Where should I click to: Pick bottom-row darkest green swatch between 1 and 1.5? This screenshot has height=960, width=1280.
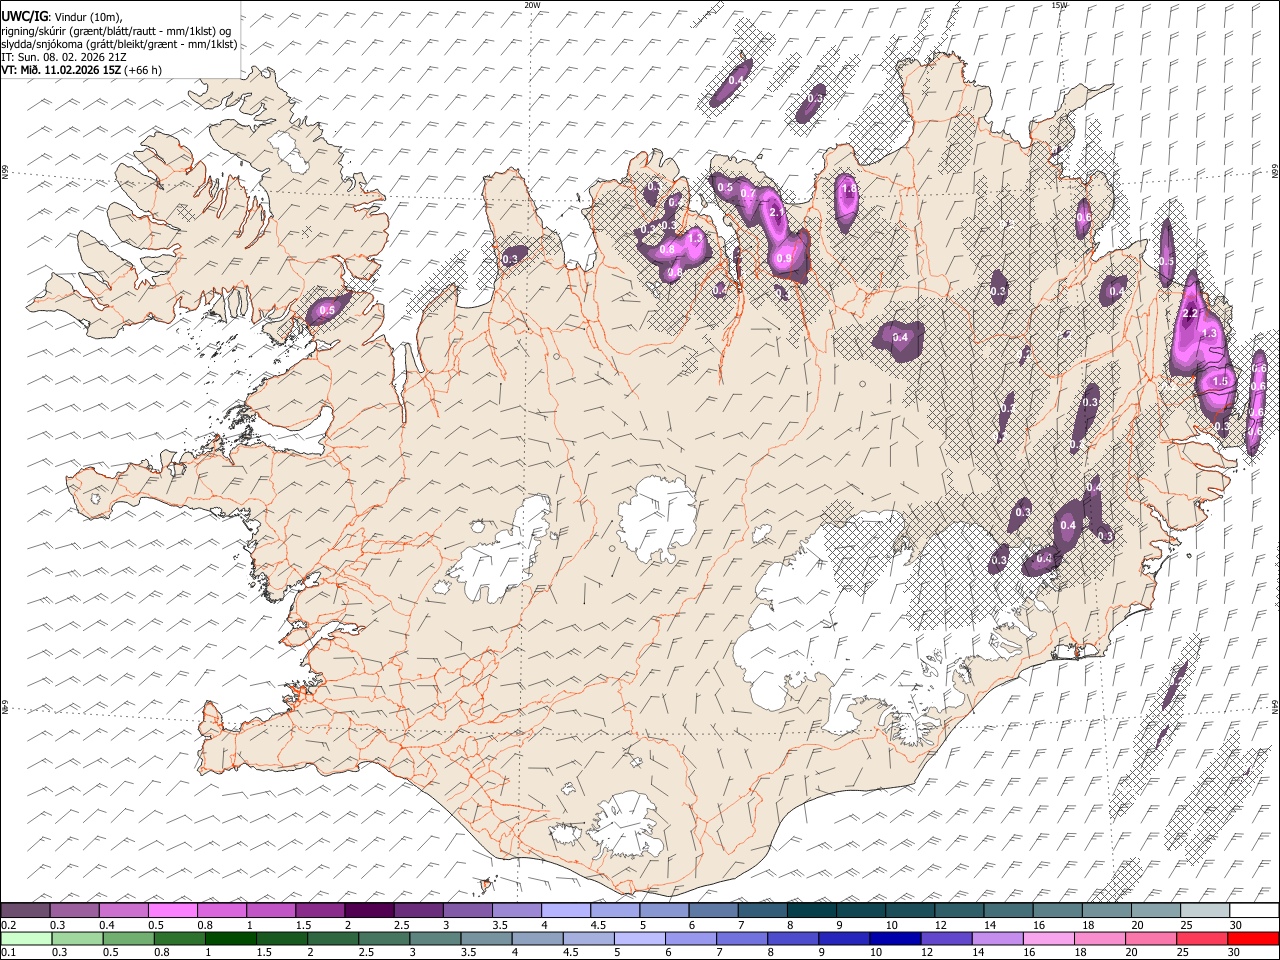230,938
